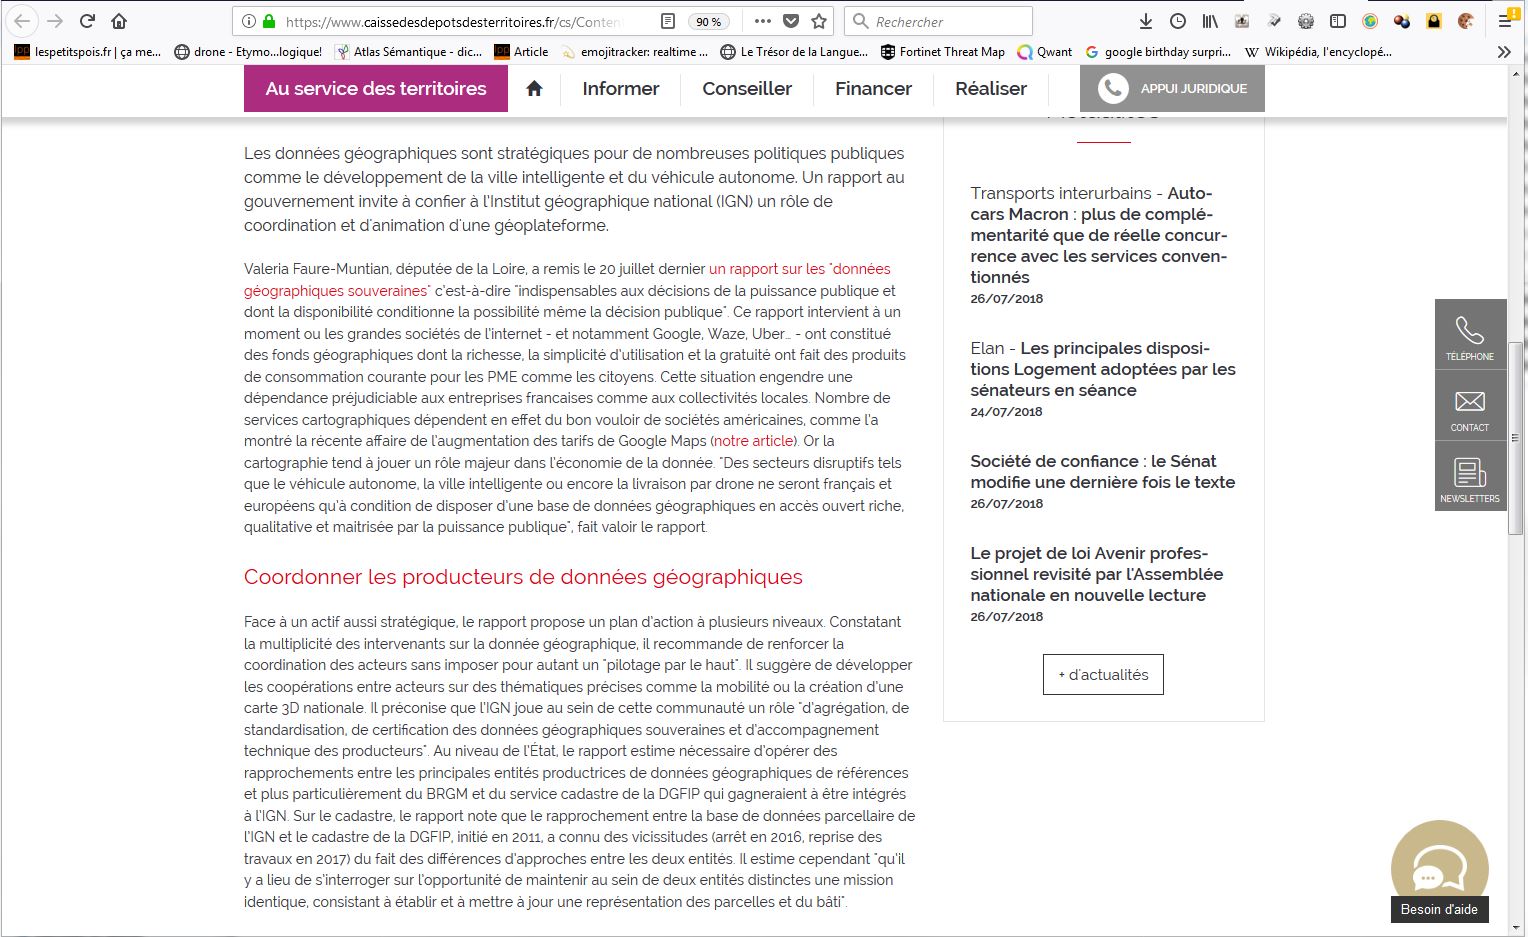Select the Conseiller navigation tab

[746, 89]
